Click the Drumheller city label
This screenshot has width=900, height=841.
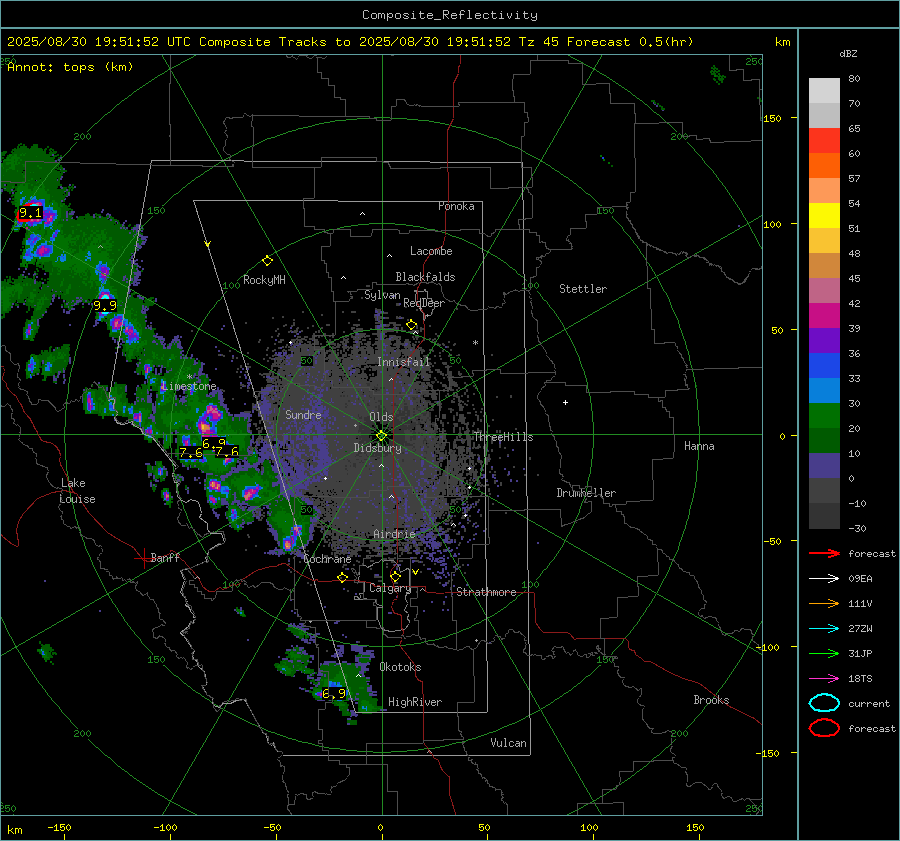[x=585, y=493]
